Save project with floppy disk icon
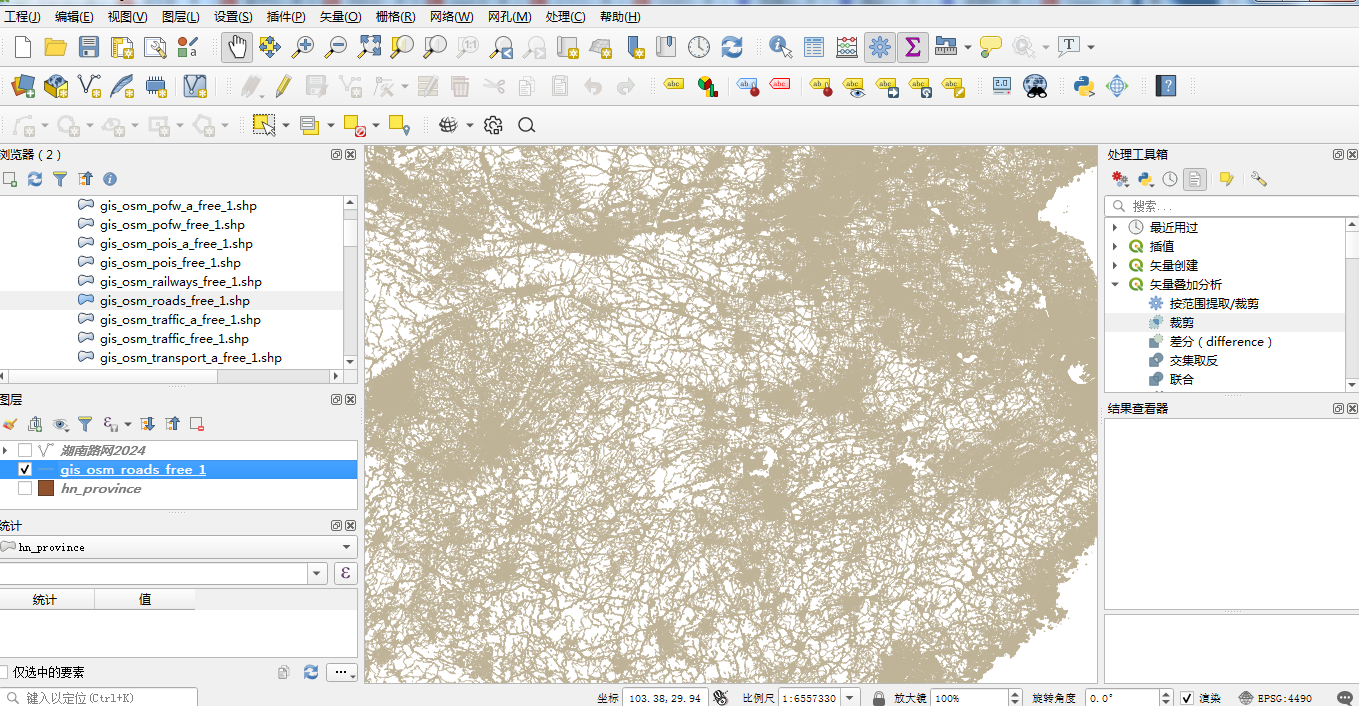The height and width of the screenshot is (706, 1359). tap(89, 46)
